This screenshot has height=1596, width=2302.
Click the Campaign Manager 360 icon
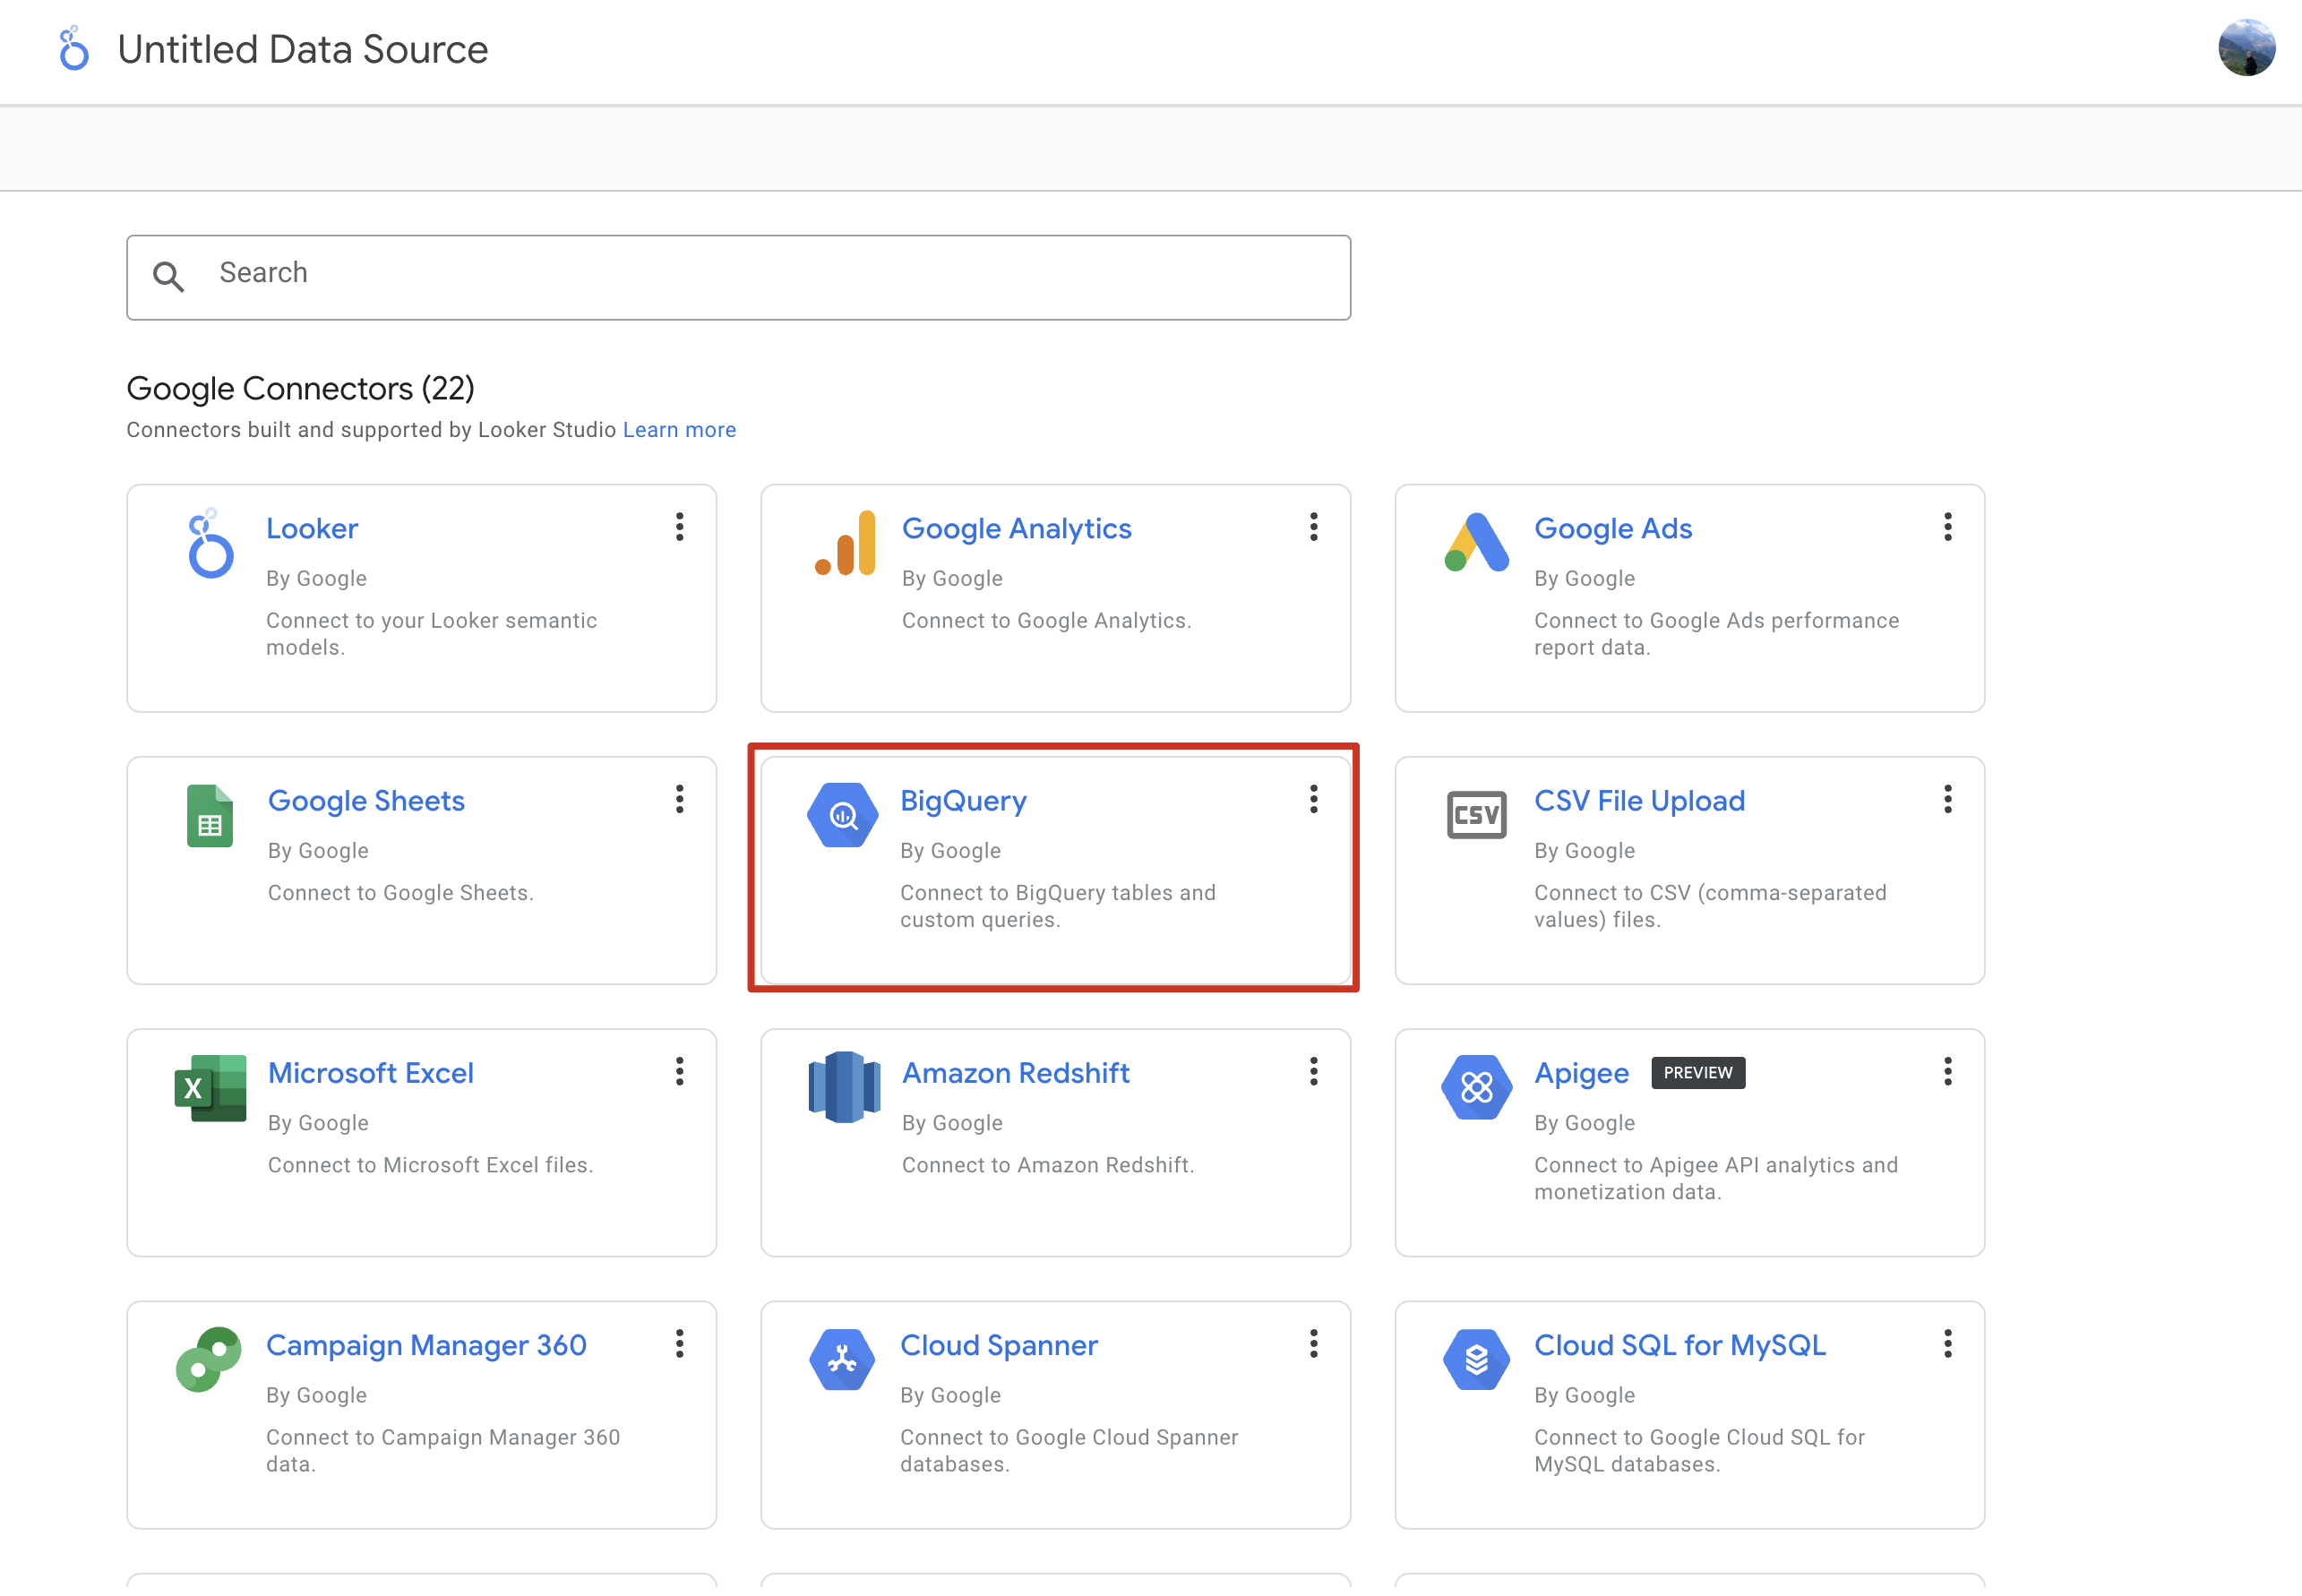pyautogui.click(x=209, y=1360)
